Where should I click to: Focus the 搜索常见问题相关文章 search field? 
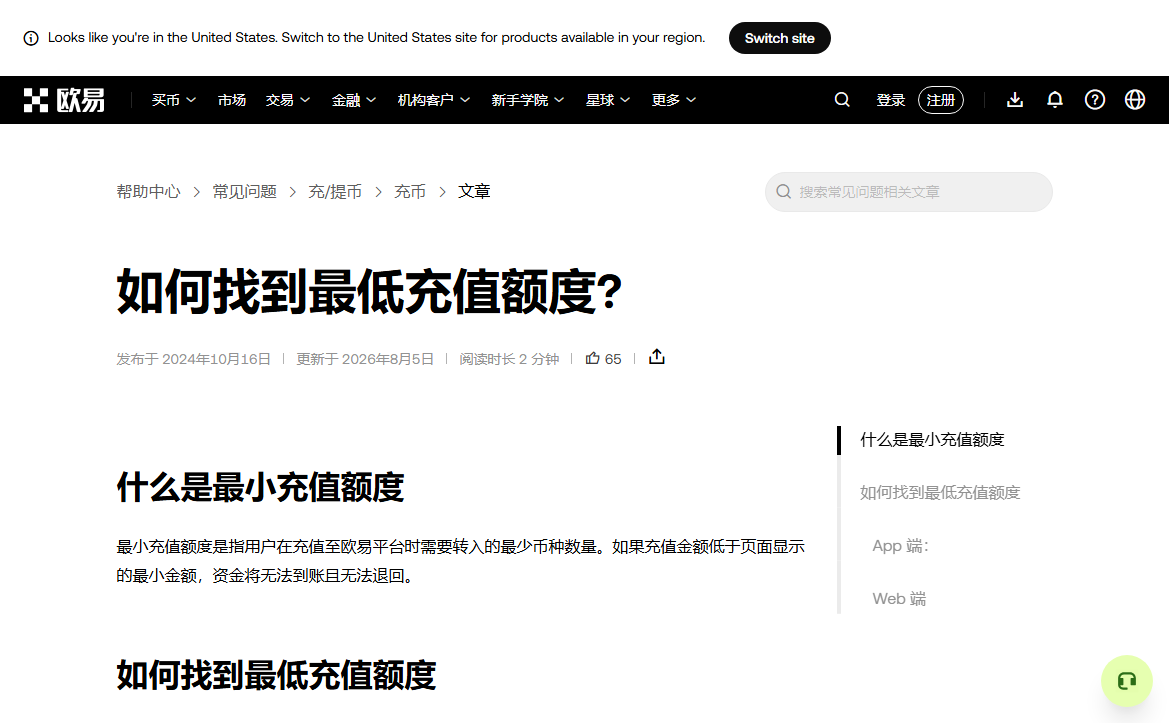click(909, 192)
